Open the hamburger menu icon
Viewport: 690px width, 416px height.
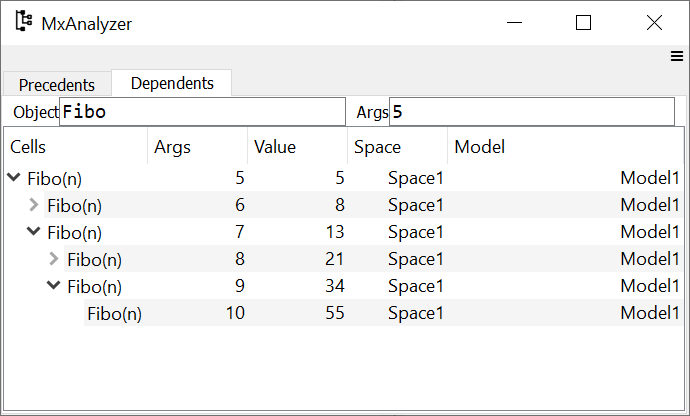pos(677,57)
